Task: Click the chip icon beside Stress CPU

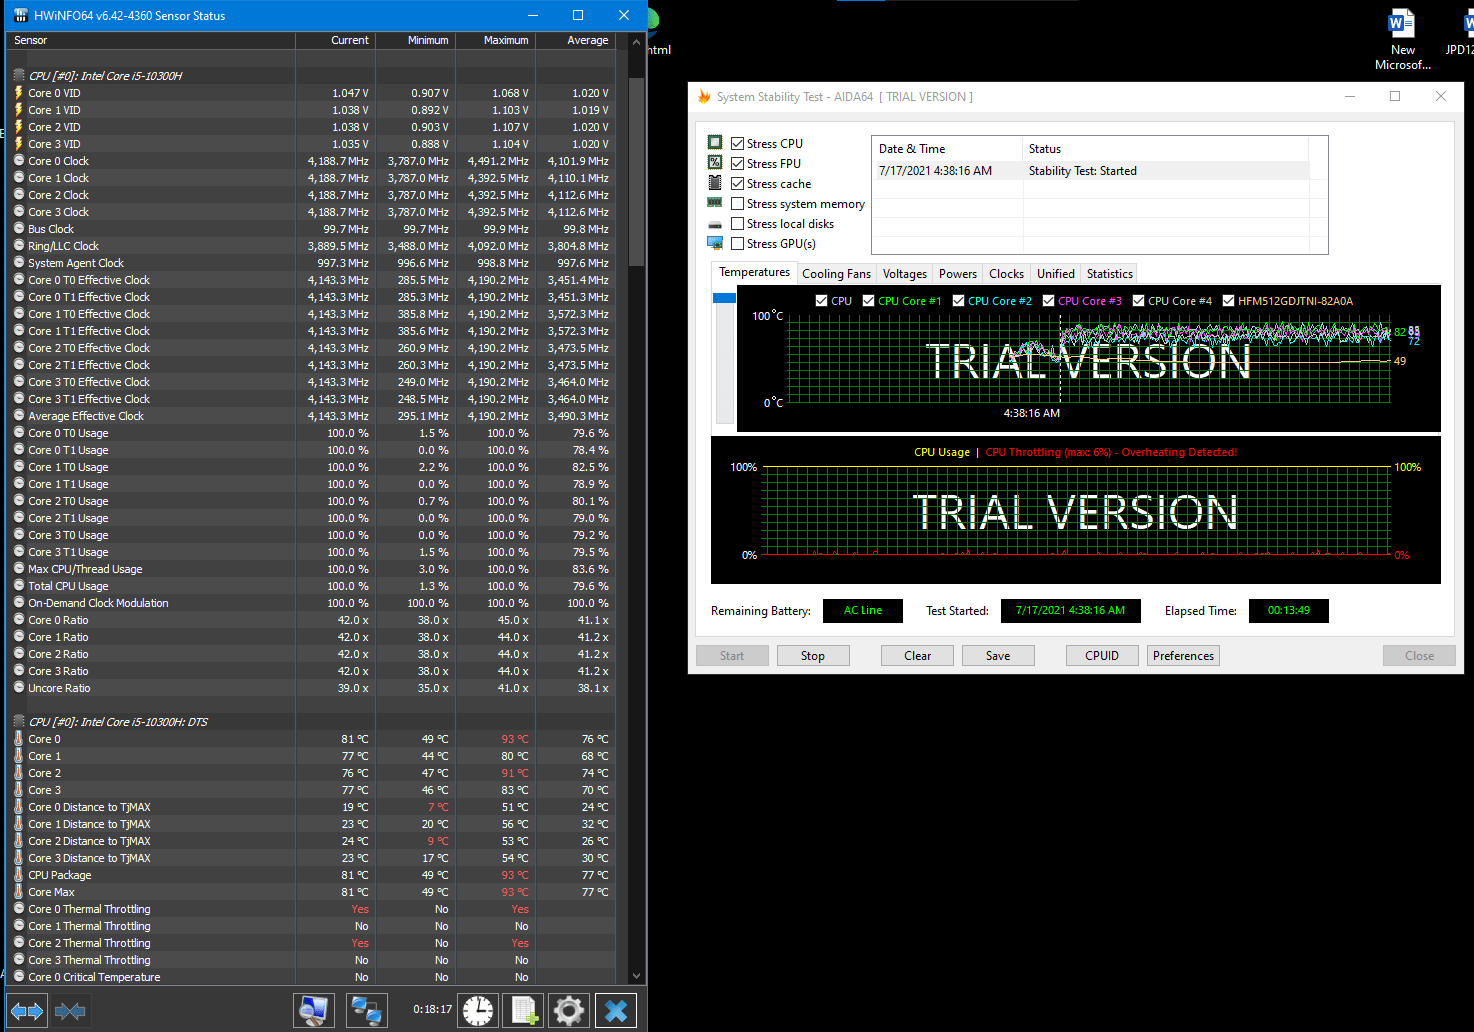Action: pyautogui.click(x=715, y=143)
